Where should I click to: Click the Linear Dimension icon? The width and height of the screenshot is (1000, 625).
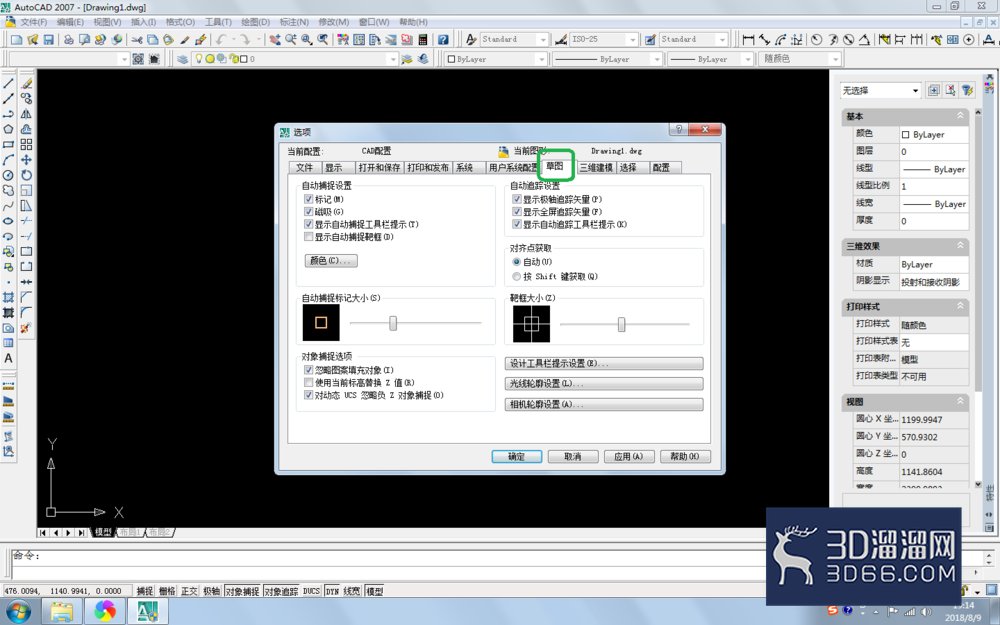coord(748,40)
